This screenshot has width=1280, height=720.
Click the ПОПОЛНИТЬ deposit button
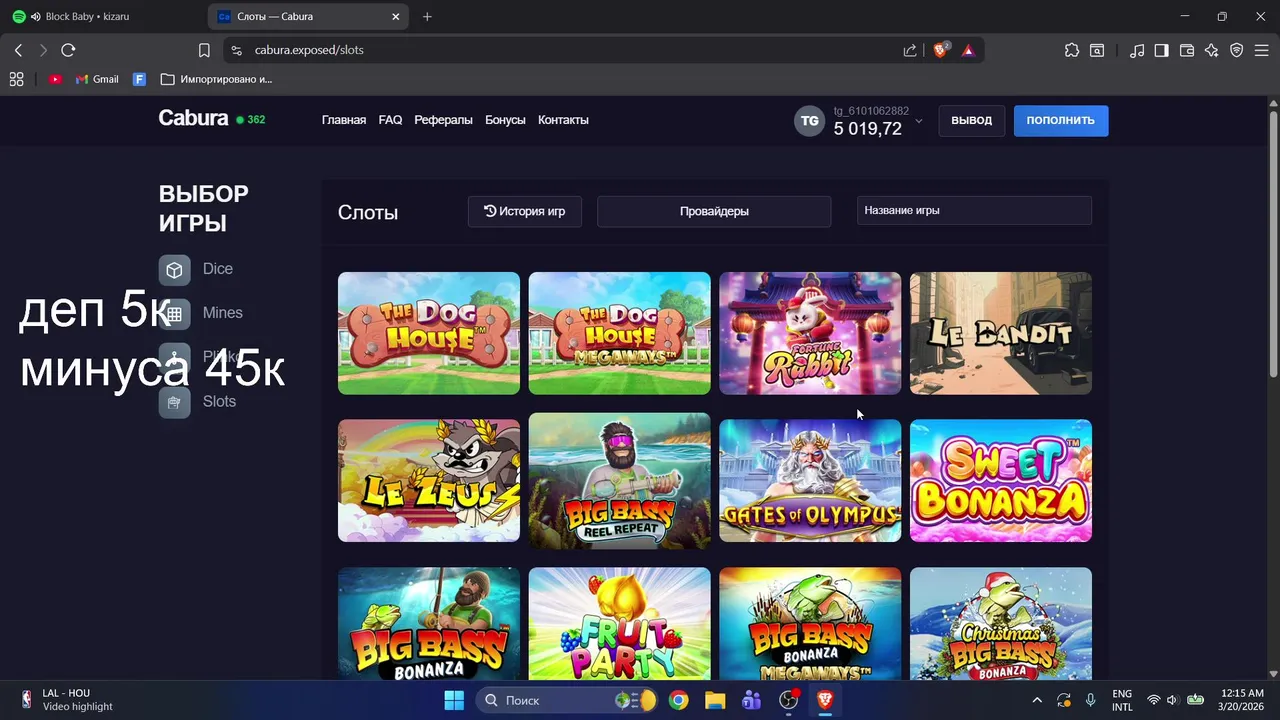[1060, 120]
